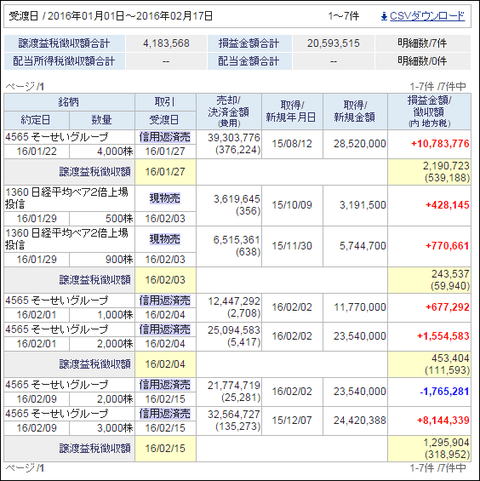
Task: Click the 明細数/0件 cell
Action: point(423,61)
